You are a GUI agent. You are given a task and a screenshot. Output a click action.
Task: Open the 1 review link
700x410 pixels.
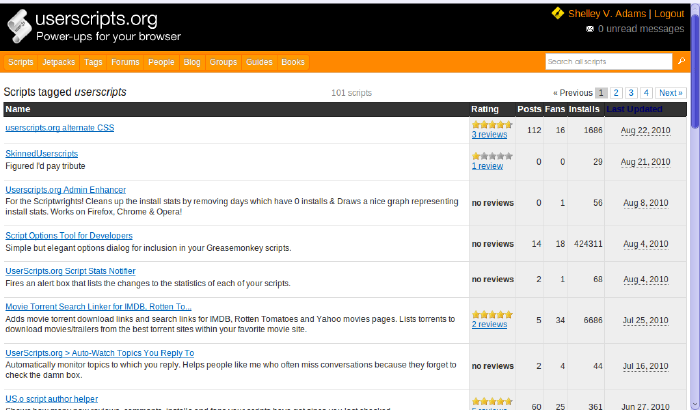click(487, 166)
